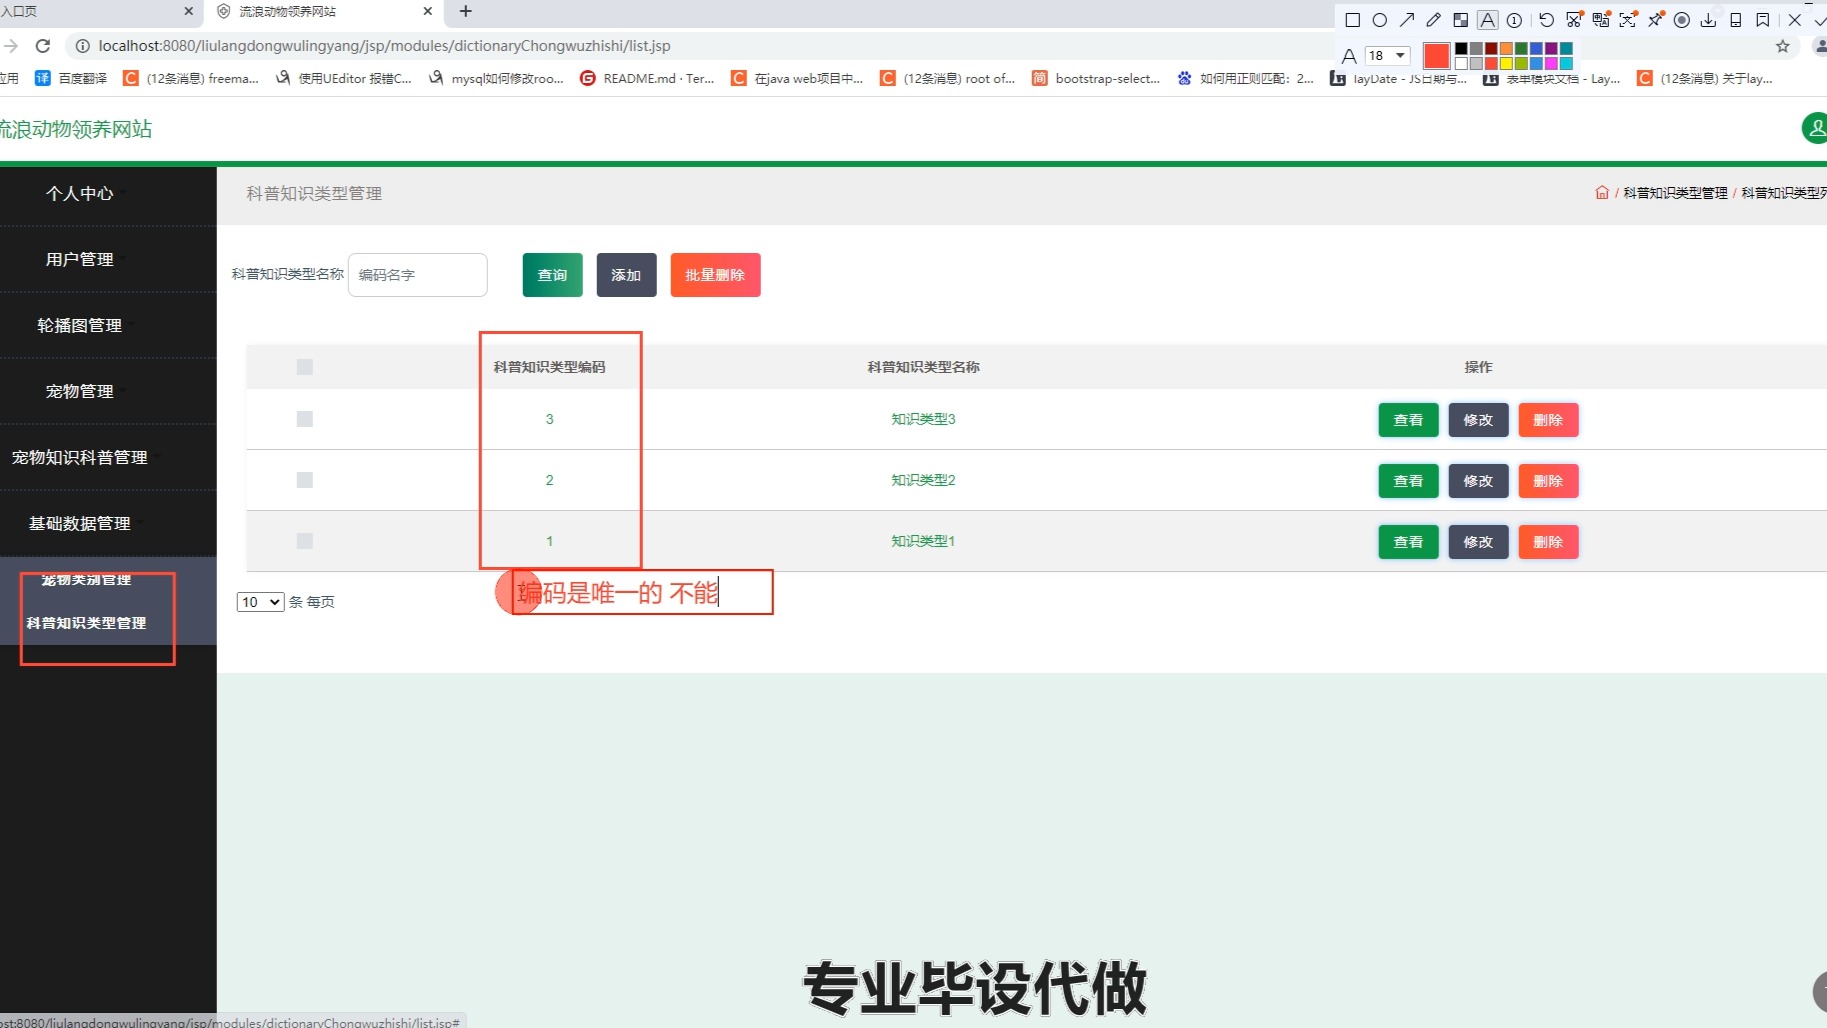Screen dimensions: 1827x1028
Task: Open 用户管理 in the sidebar
Action: (x=80, y=260)
